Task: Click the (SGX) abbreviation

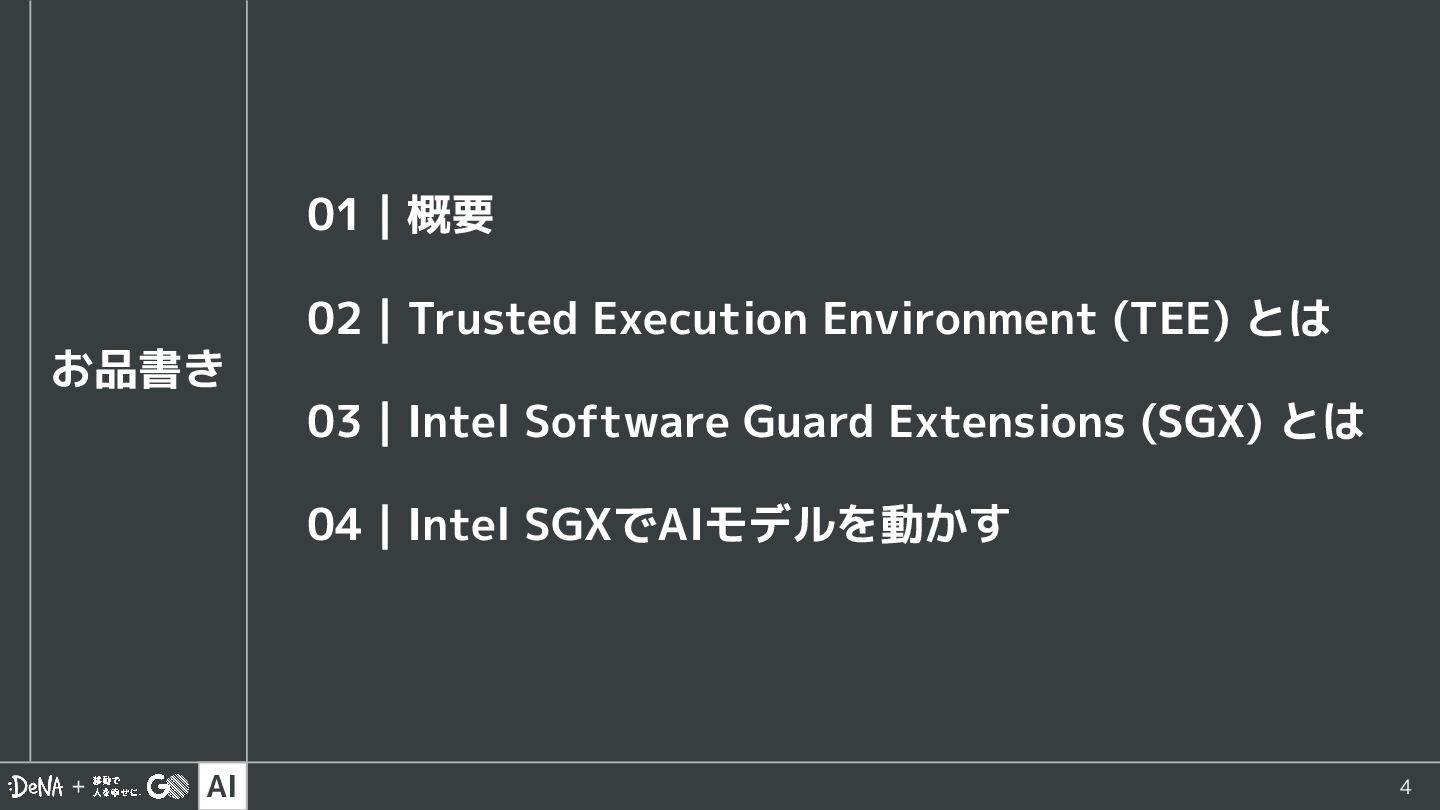Action: pos(1203,422)
